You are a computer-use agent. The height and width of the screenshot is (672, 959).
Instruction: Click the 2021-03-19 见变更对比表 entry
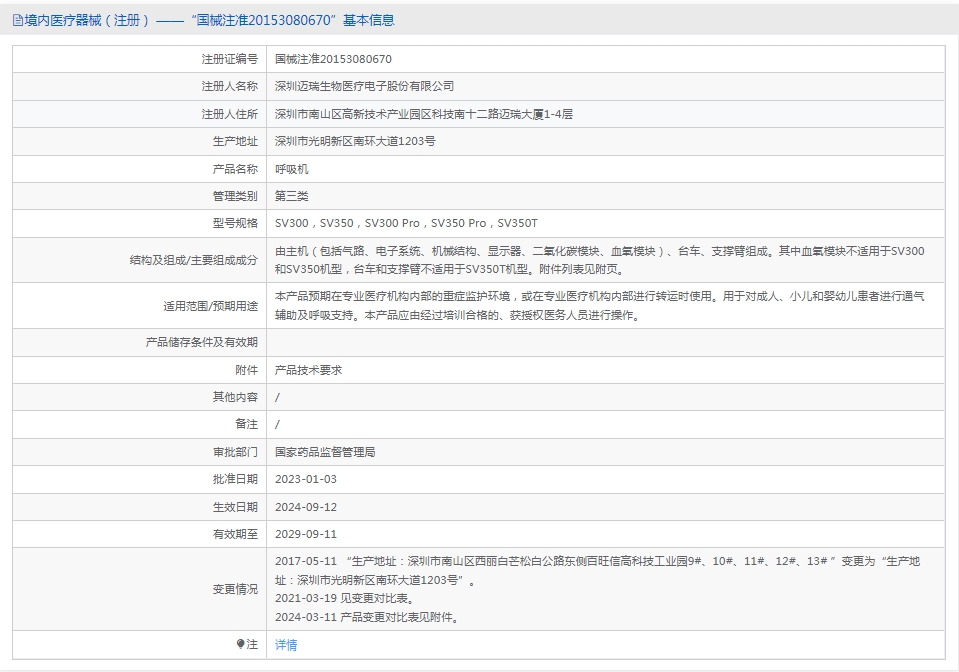pos(346,599)
